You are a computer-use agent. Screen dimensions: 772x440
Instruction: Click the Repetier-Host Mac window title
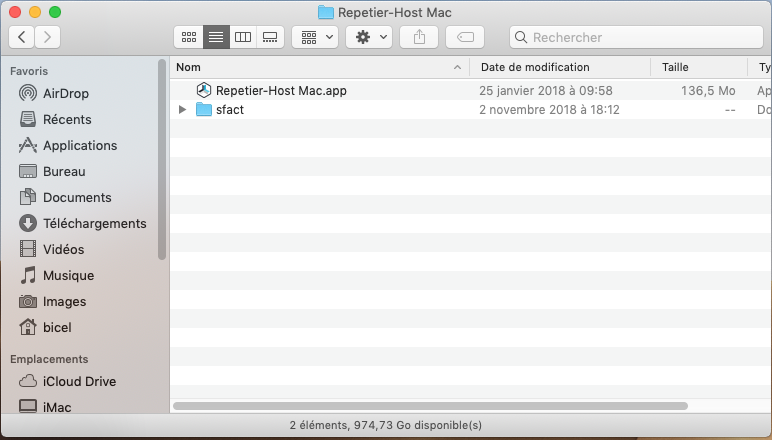click(394, 12)
